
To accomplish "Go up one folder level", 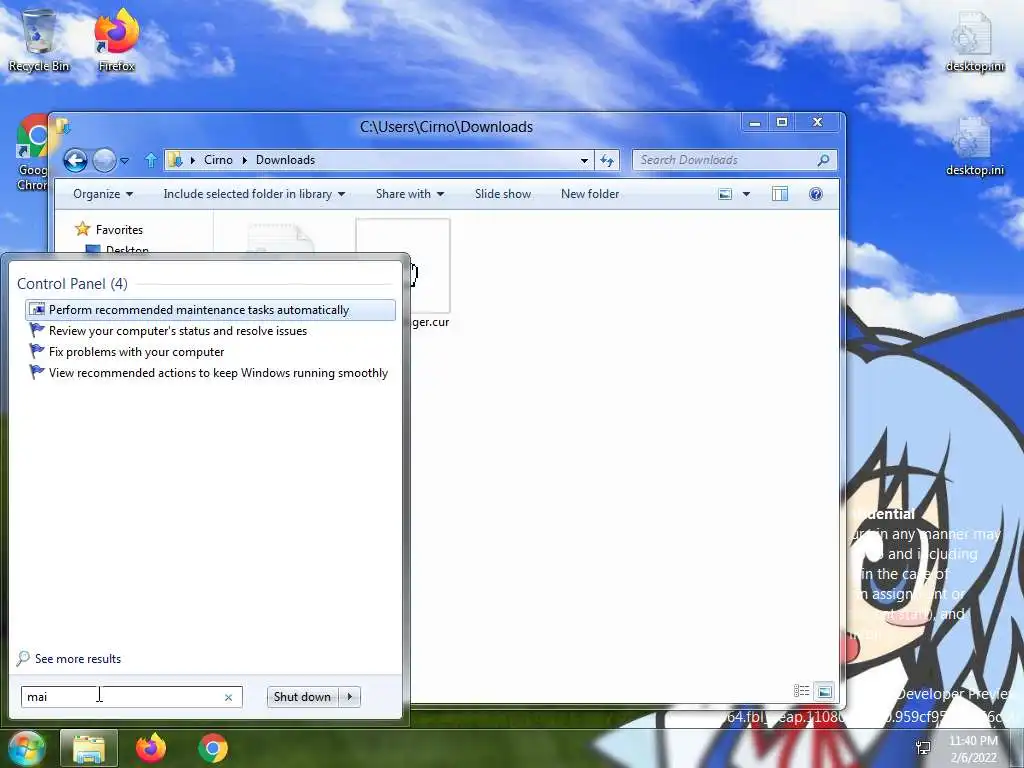I will point(151,160).
